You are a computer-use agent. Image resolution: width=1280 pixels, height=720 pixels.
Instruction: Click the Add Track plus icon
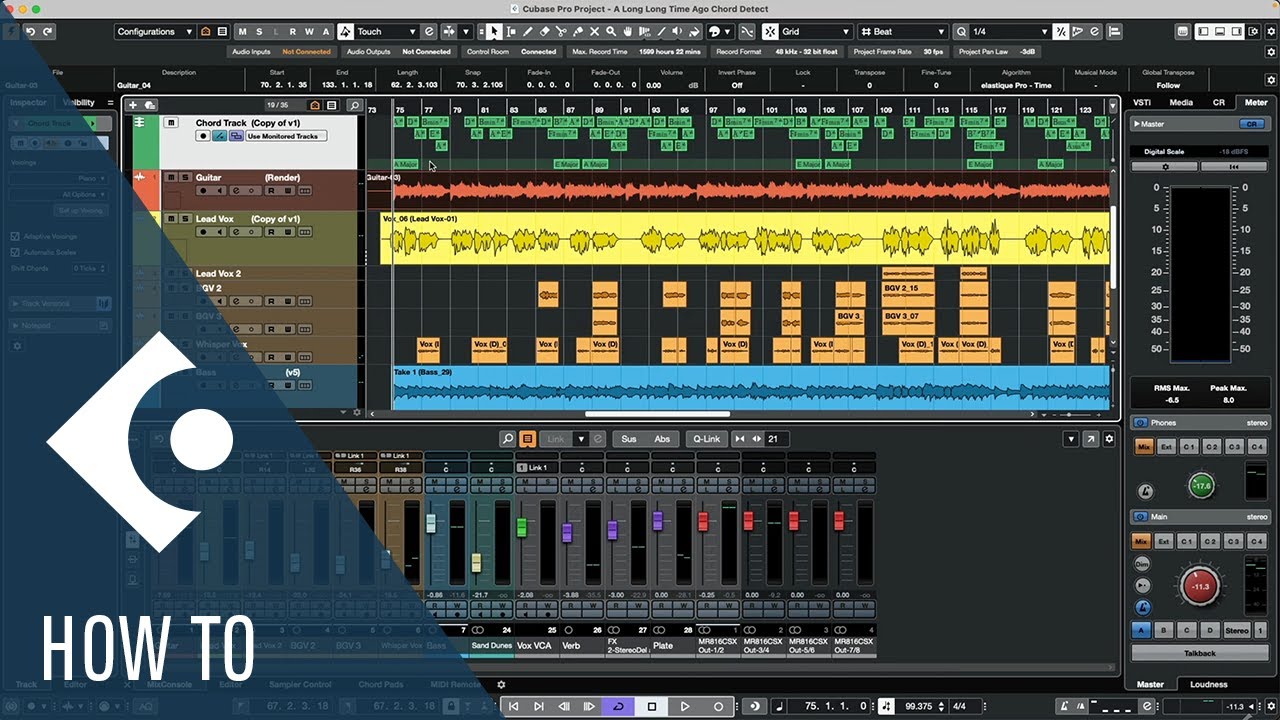(133, 105)
